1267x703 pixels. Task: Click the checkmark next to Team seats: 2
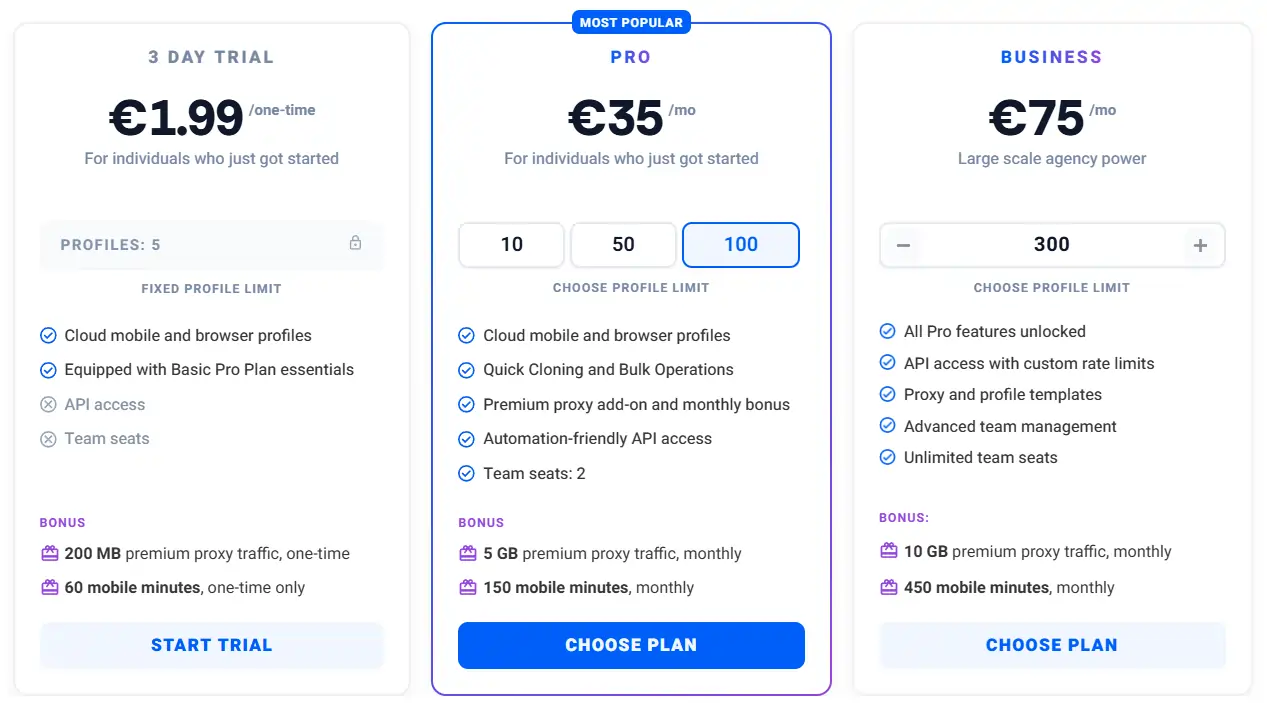[467, 473]
